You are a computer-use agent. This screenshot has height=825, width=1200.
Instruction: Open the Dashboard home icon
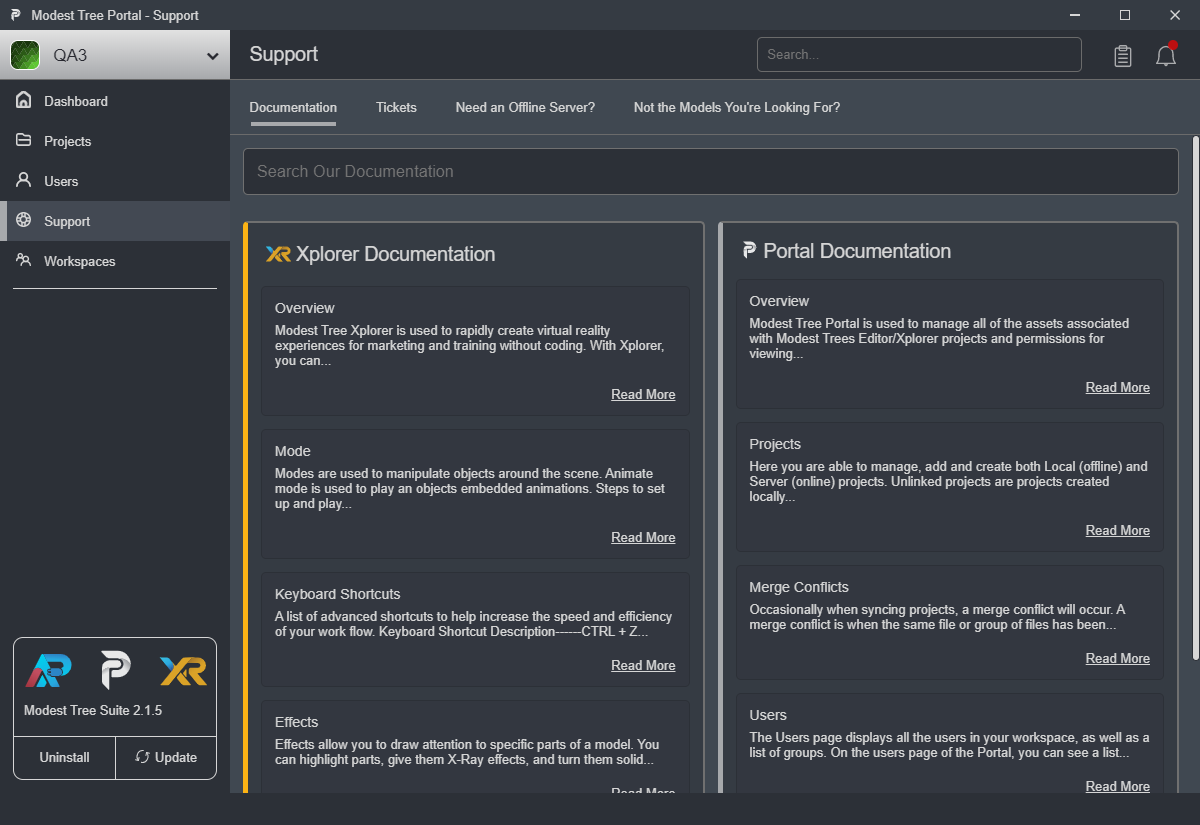pos(24,101)
